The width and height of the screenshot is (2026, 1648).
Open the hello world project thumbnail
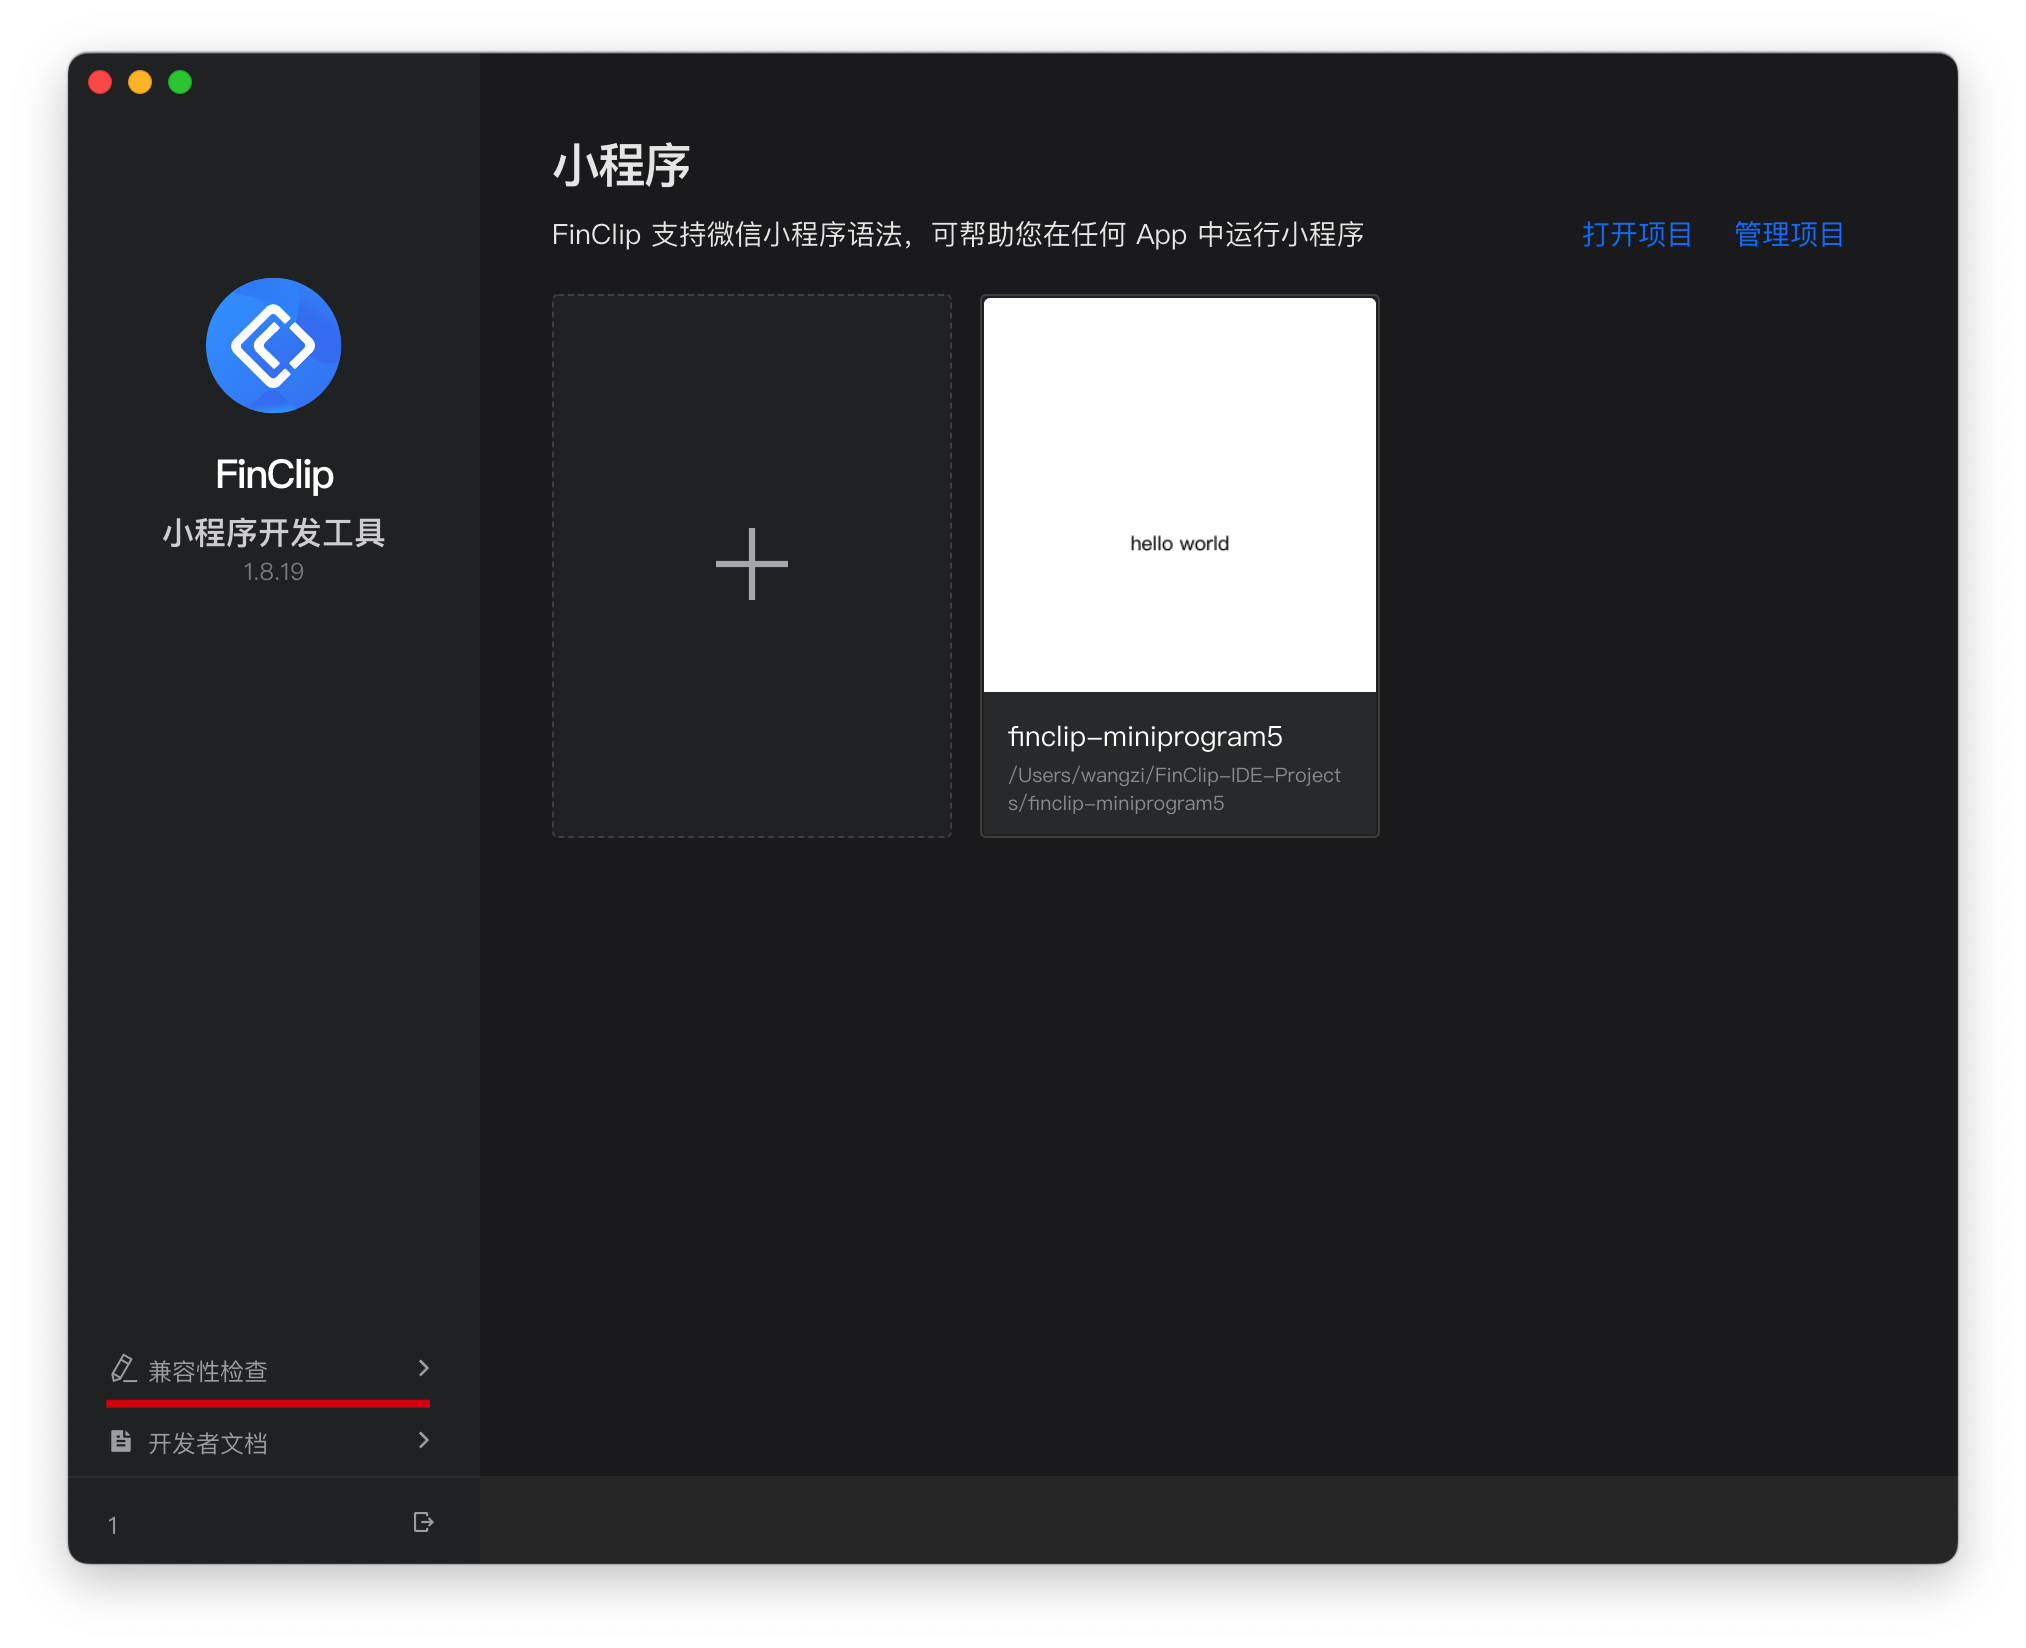[1179, 494]
